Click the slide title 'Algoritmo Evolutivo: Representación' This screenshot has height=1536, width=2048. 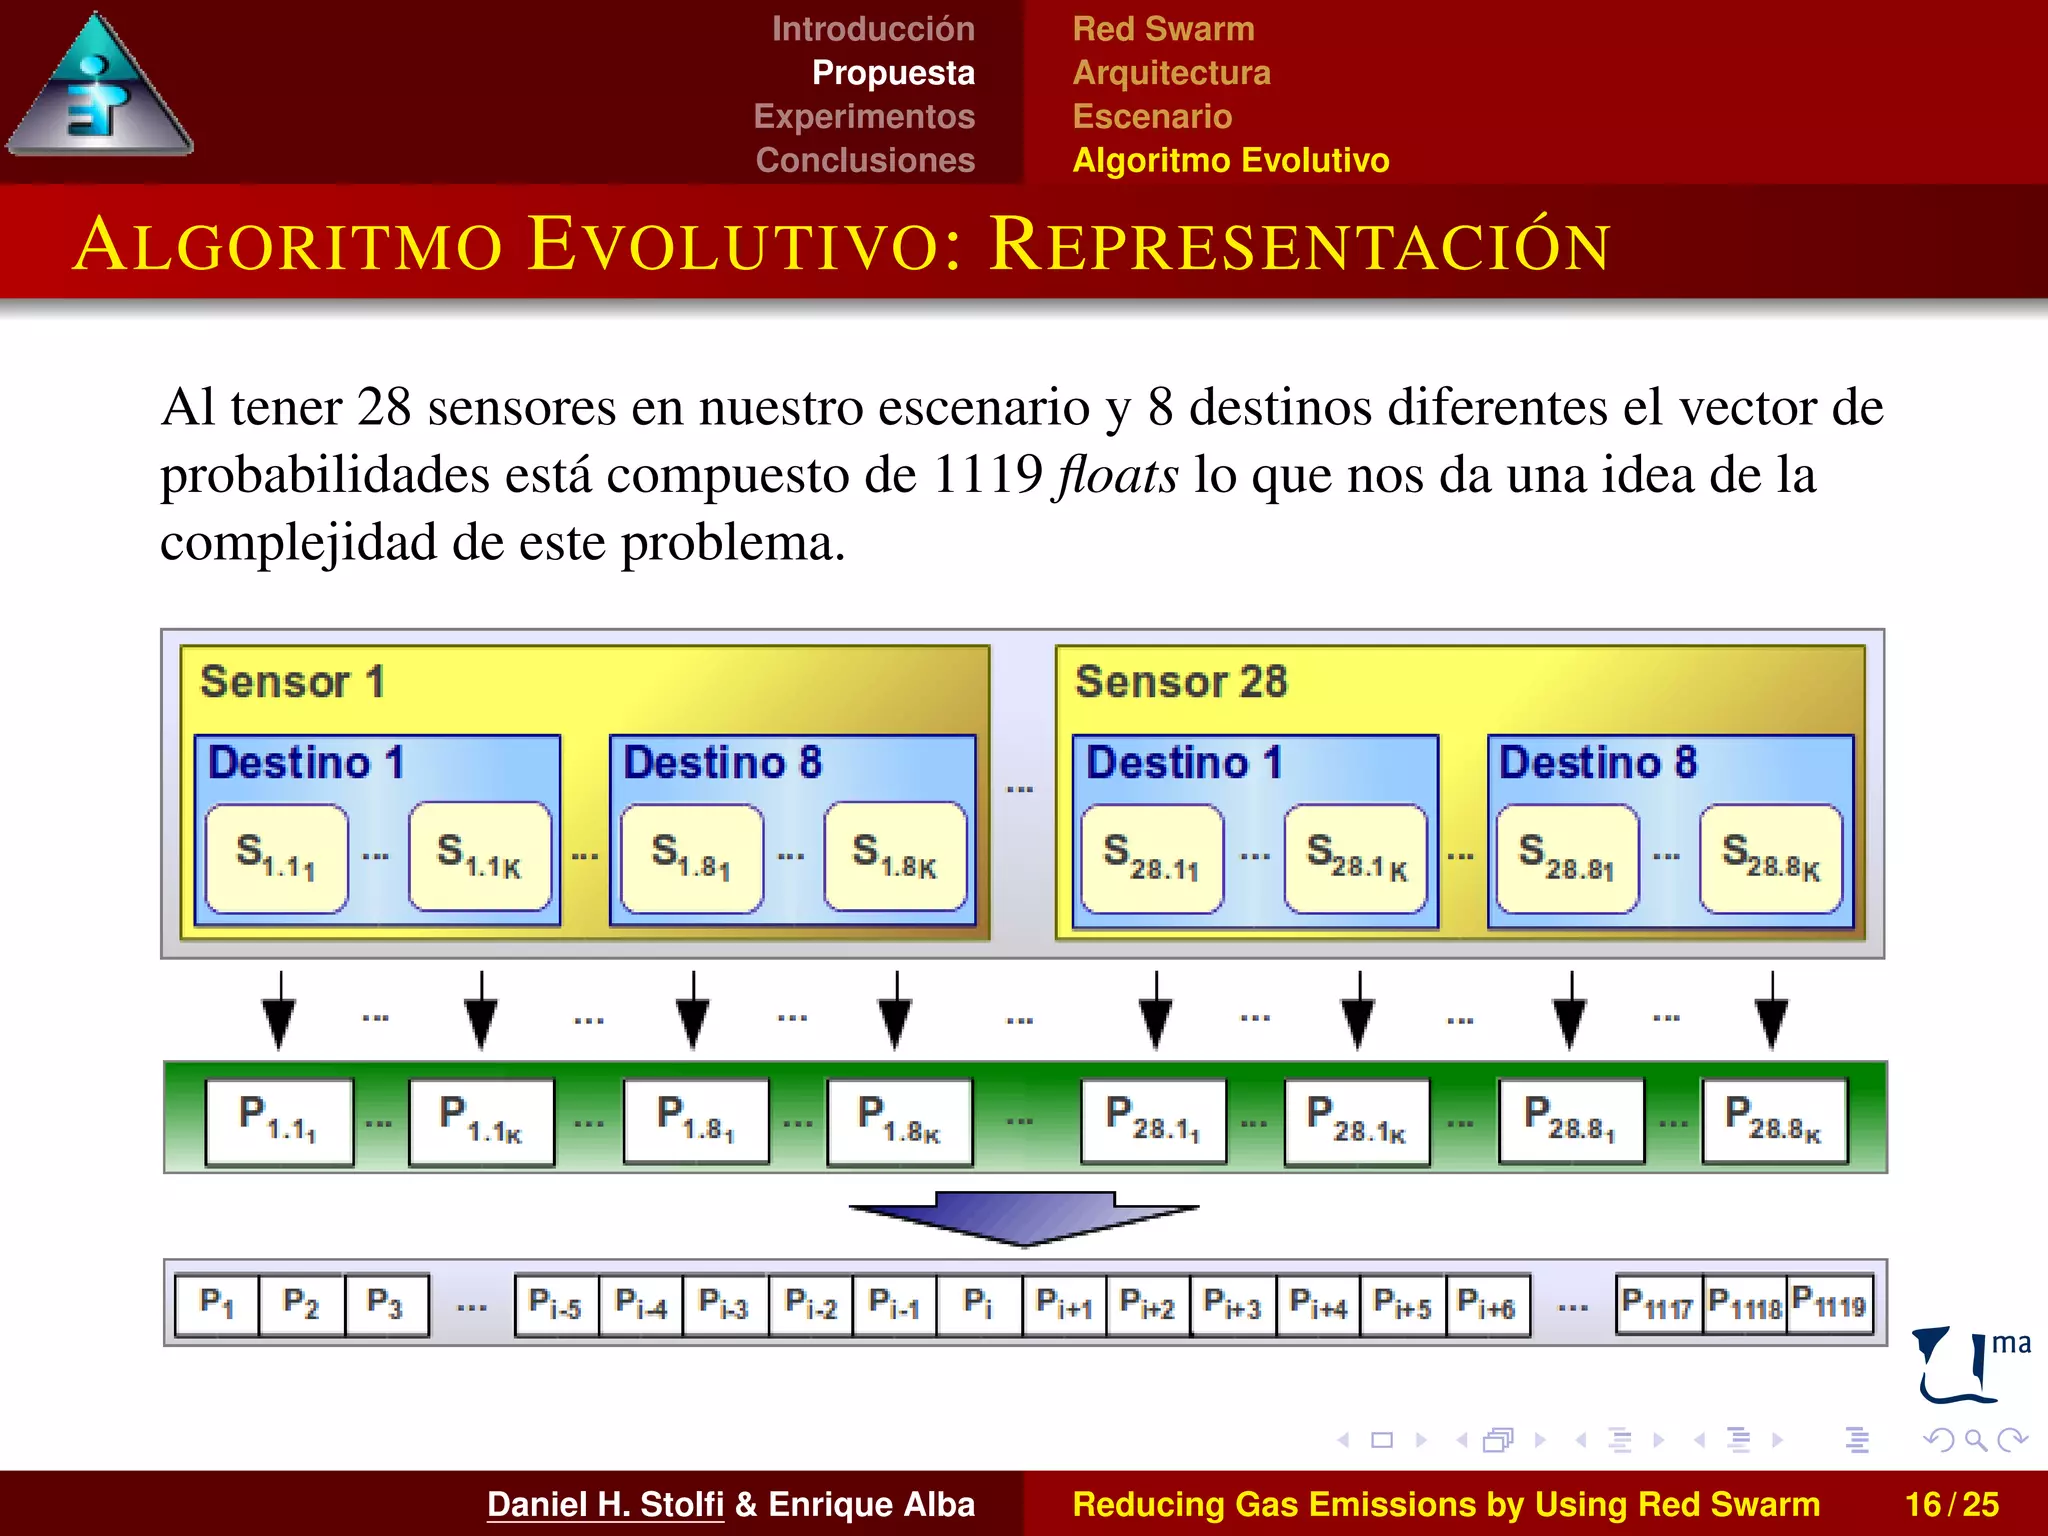(x=842, y=244)
